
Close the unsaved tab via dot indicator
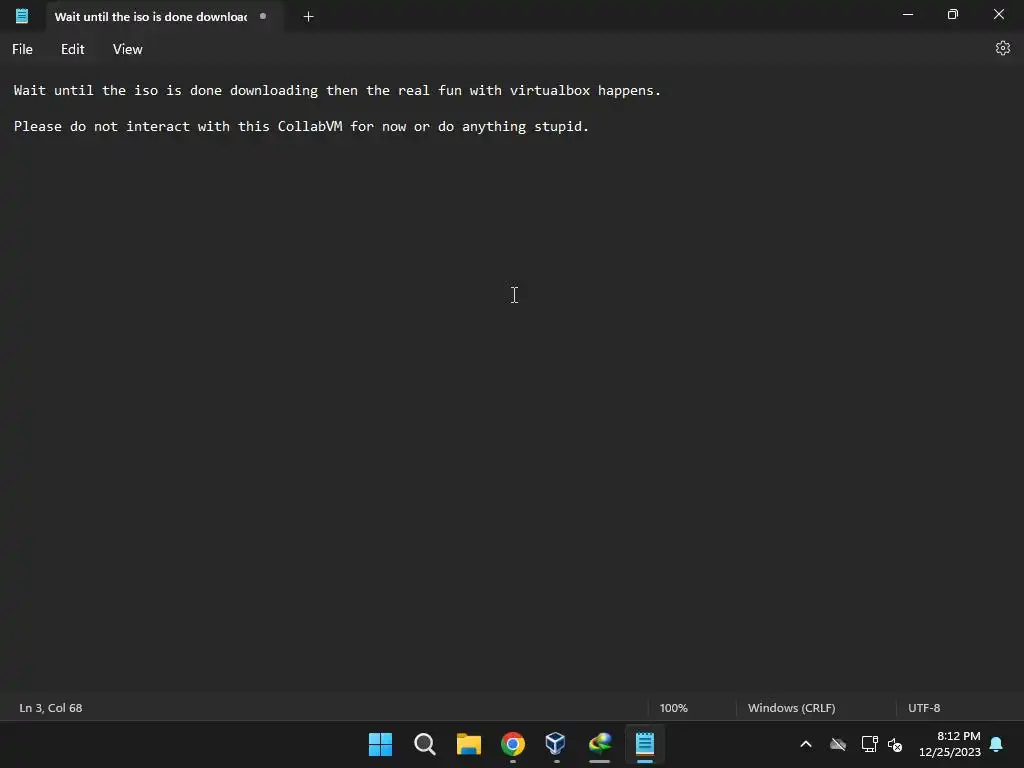(263, 16)
